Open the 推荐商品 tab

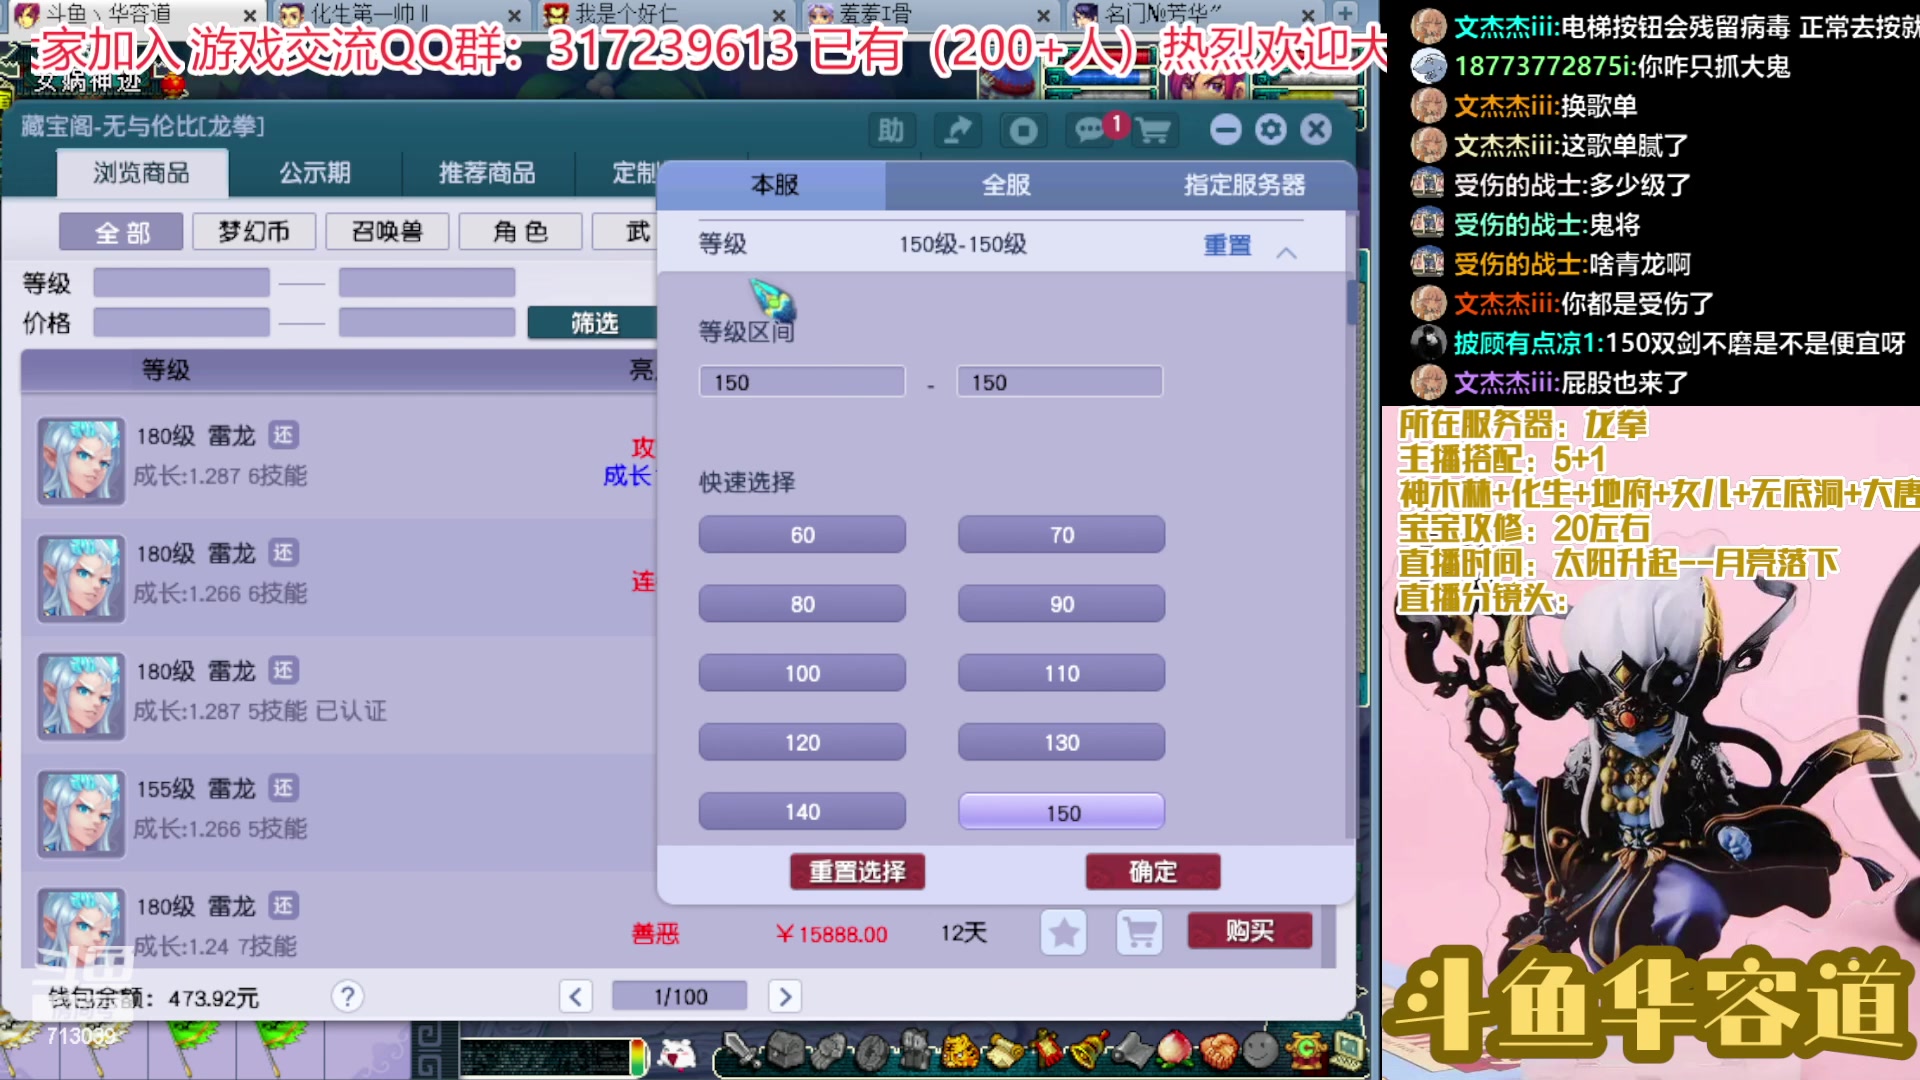(x=487, y=173)
